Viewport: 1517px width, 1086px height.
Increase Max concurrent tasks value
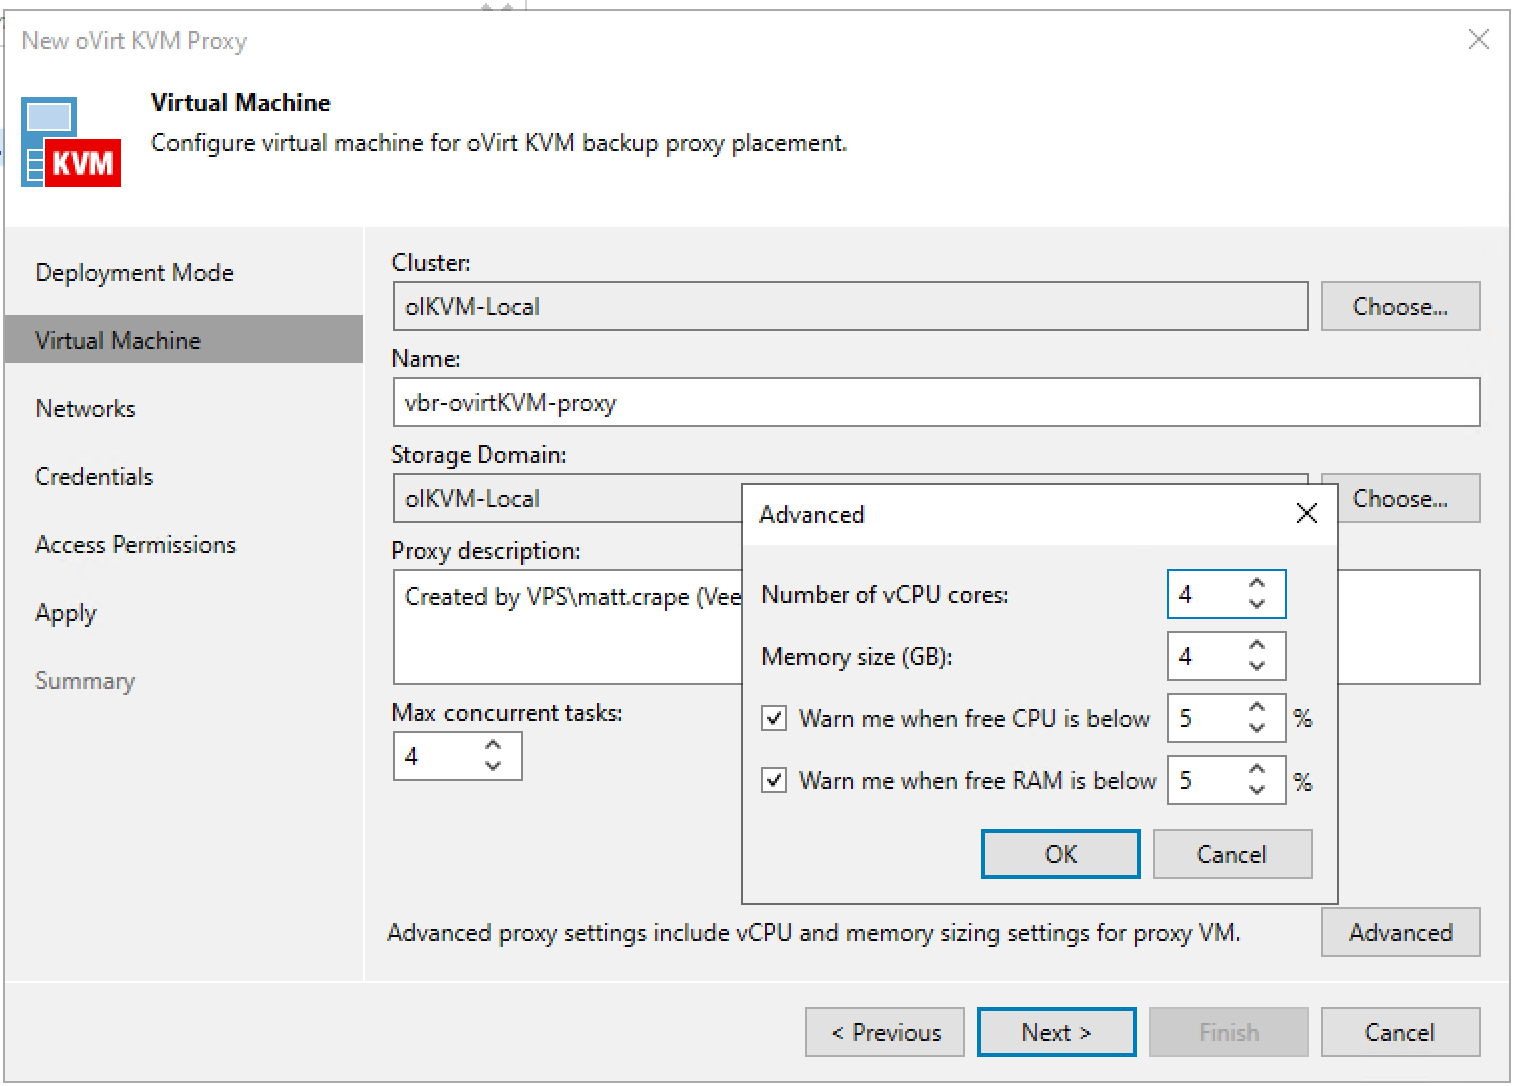[493, 745]
